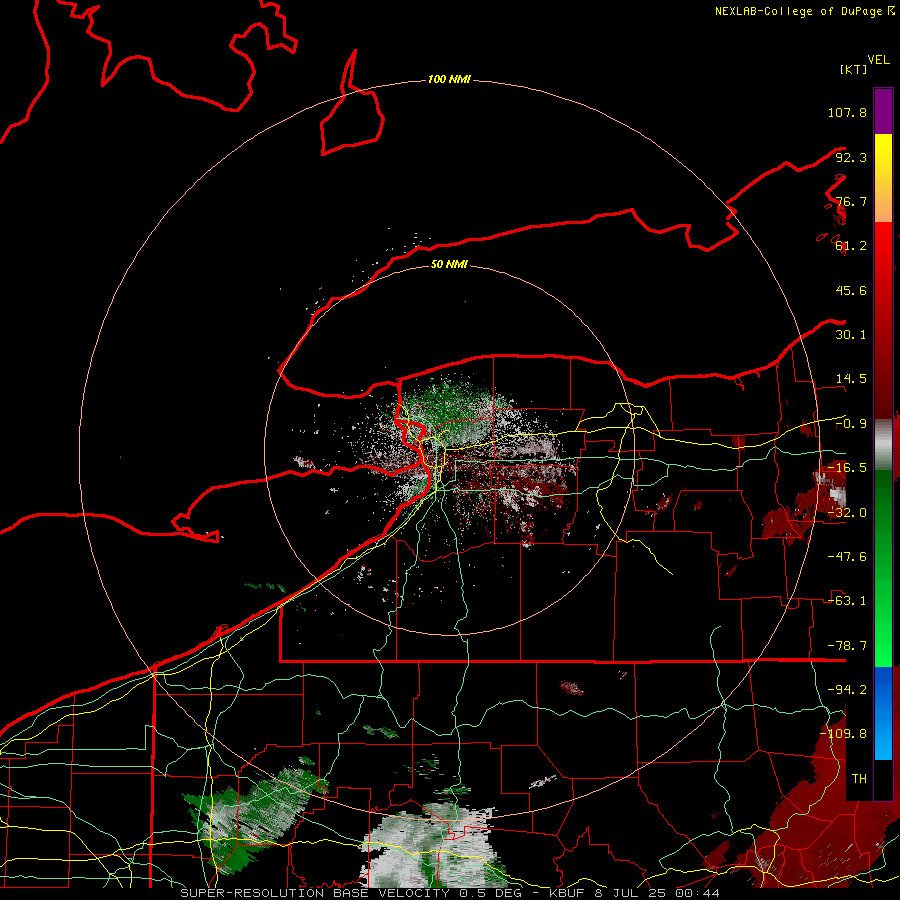Click the light blue segment of color bar

(883, 738)
